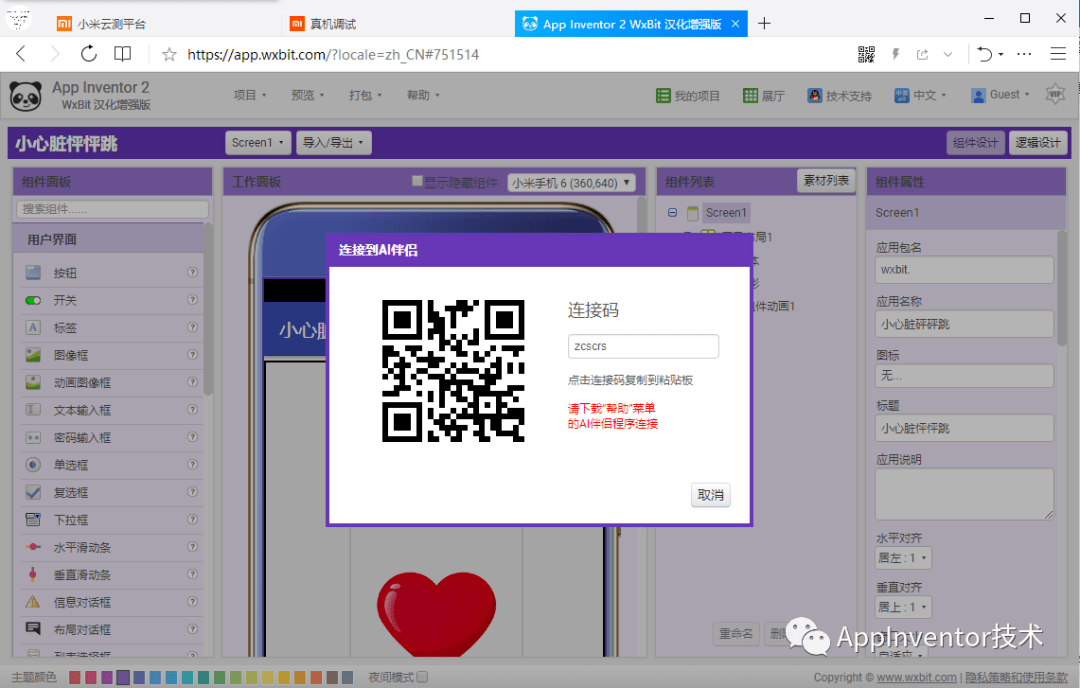Click the 重命名 rename button

tap(736, 633)
